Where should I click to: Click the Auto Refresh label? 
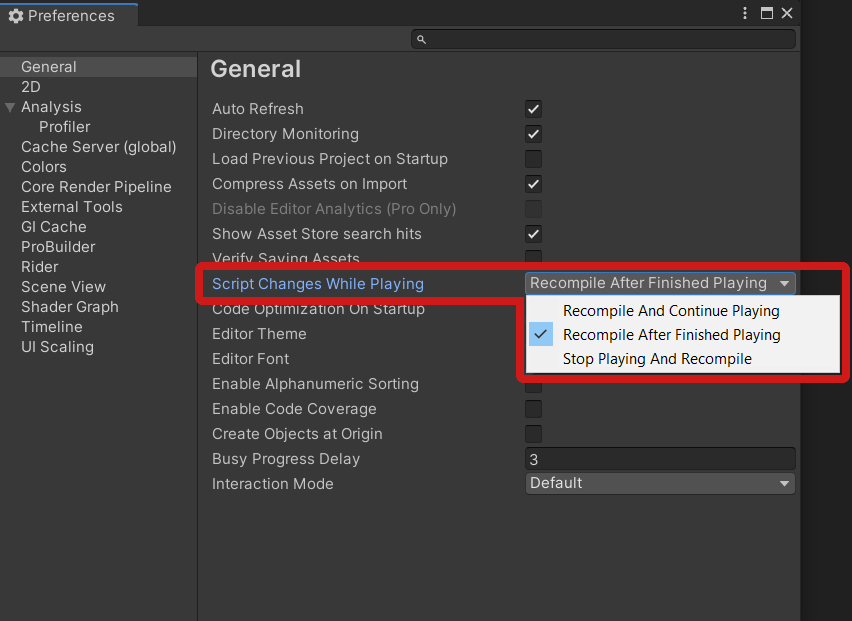(258, 109)
